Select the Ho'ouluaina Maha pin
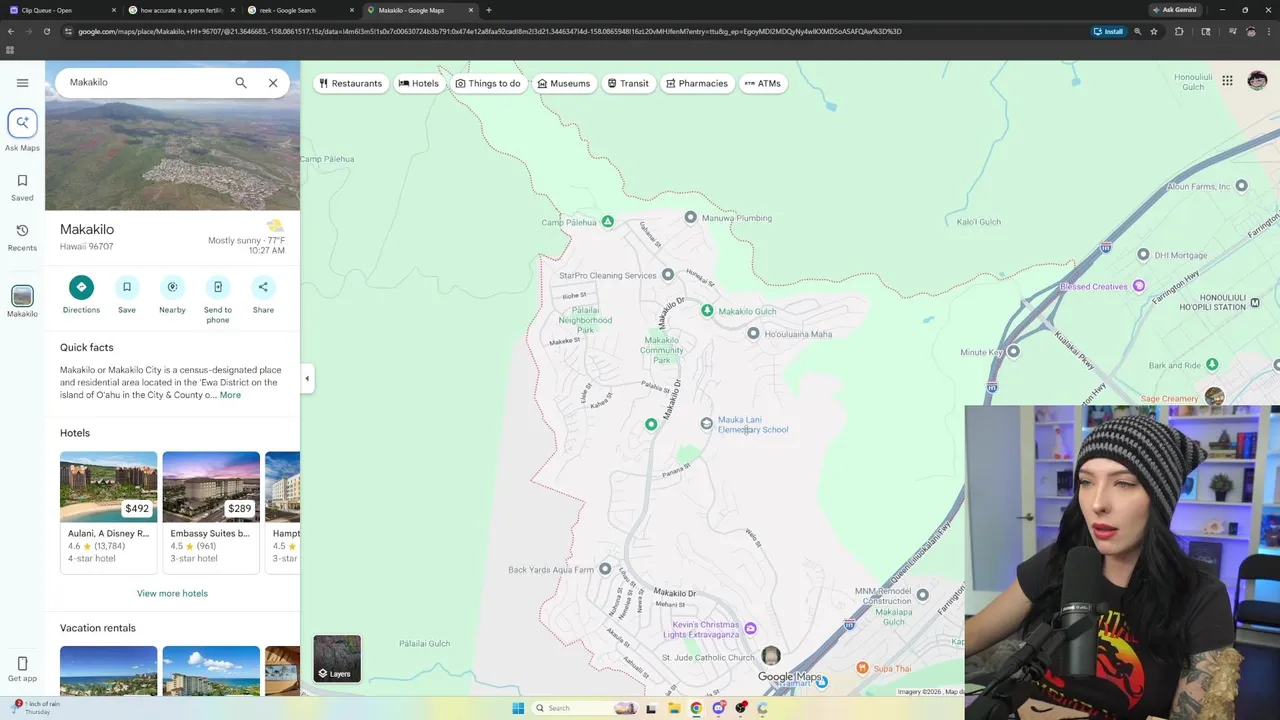Screen dimensions: 1280x720 753,333
